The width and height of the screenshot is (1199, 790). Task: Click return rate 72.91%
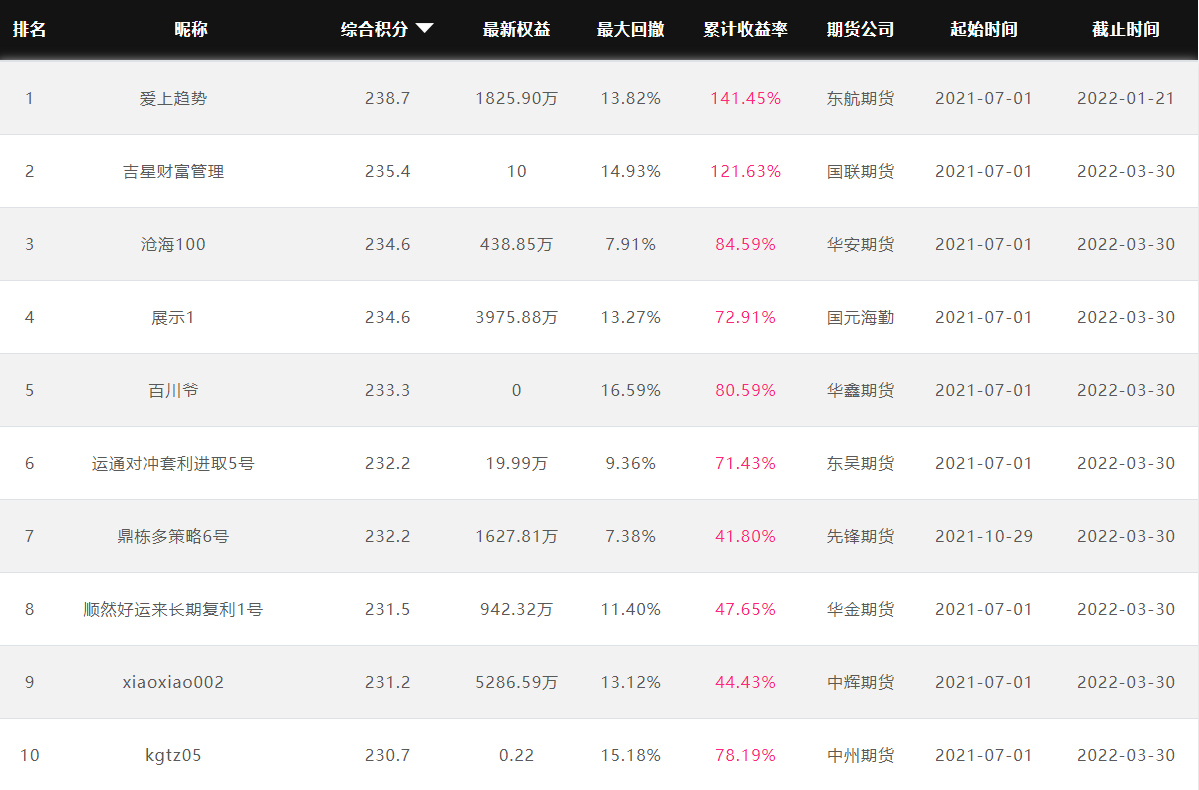[x=746, y=317]
